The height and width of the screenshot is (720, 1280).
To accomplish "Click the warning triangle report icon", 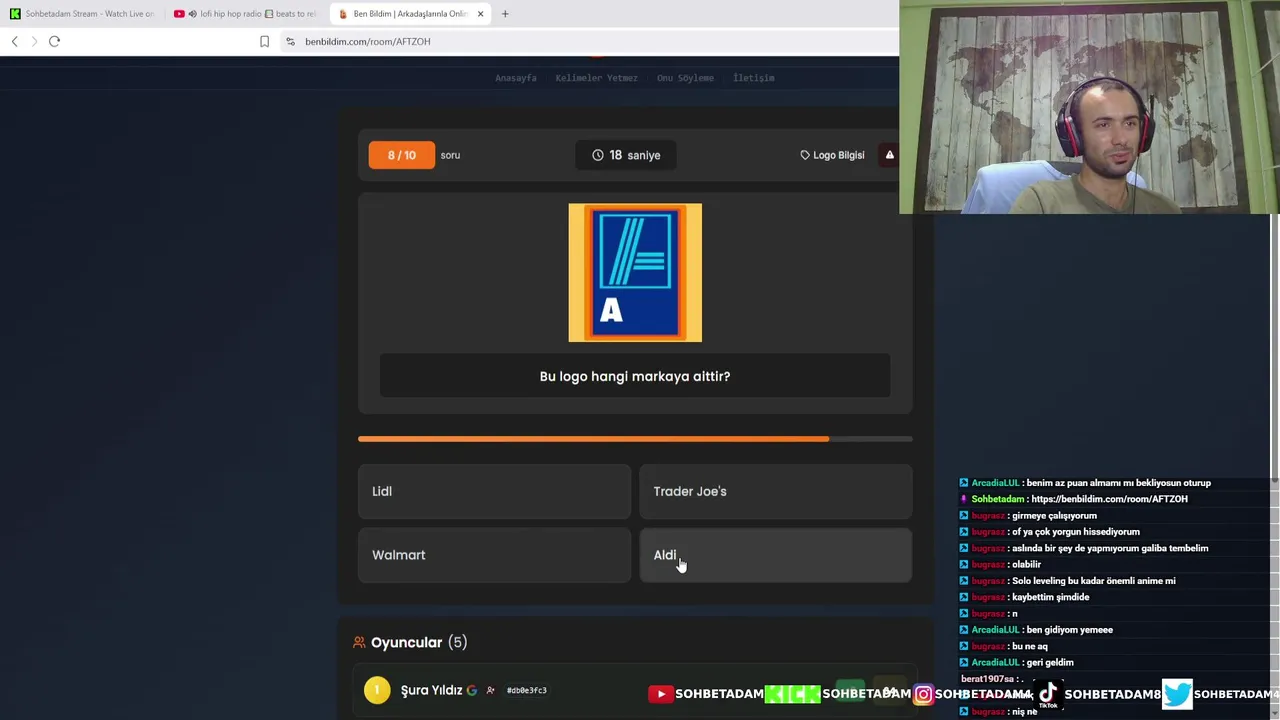I will click(889, 155).
